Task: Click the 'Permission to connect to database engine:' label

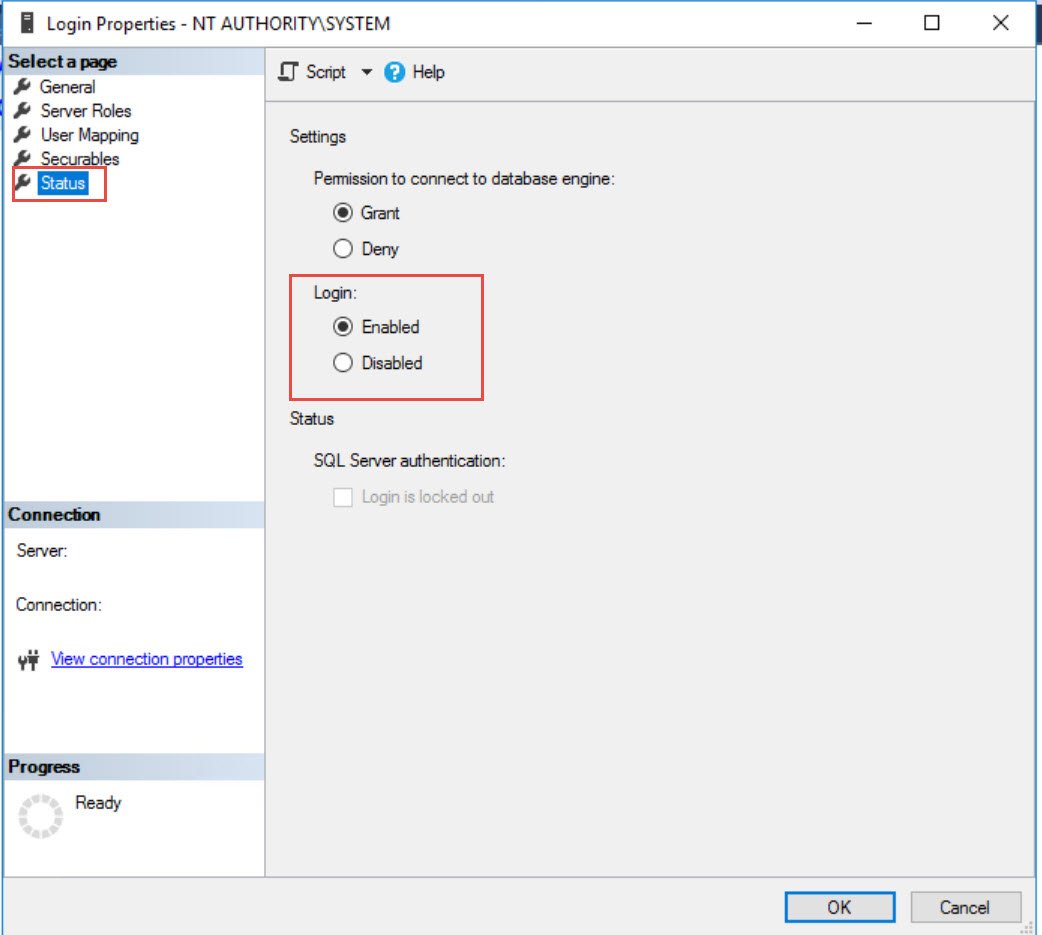Action: (465, 179)
